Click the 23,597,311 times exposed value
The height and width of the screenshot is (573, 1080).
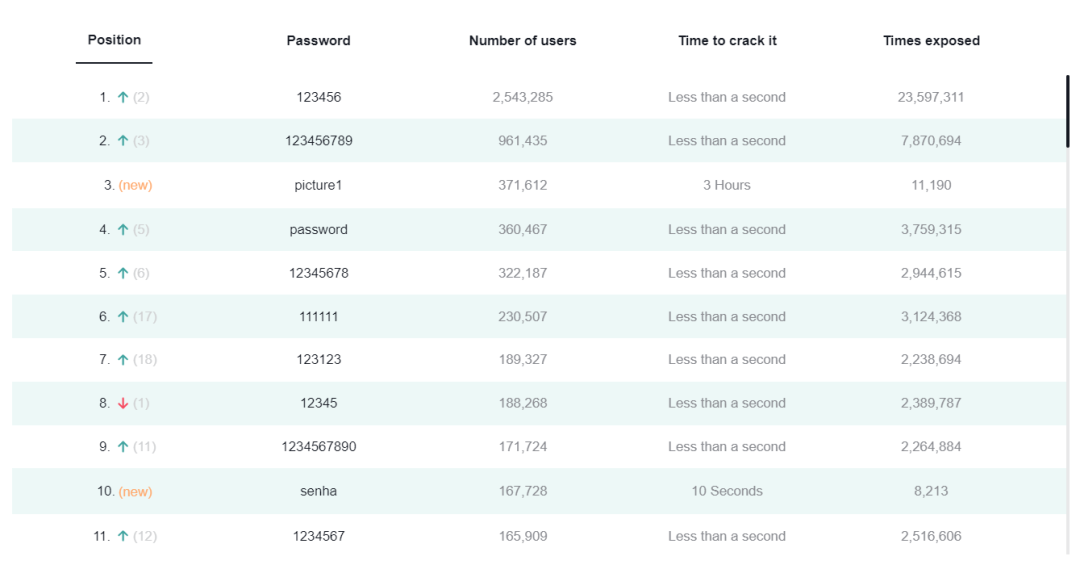[931, 97]
